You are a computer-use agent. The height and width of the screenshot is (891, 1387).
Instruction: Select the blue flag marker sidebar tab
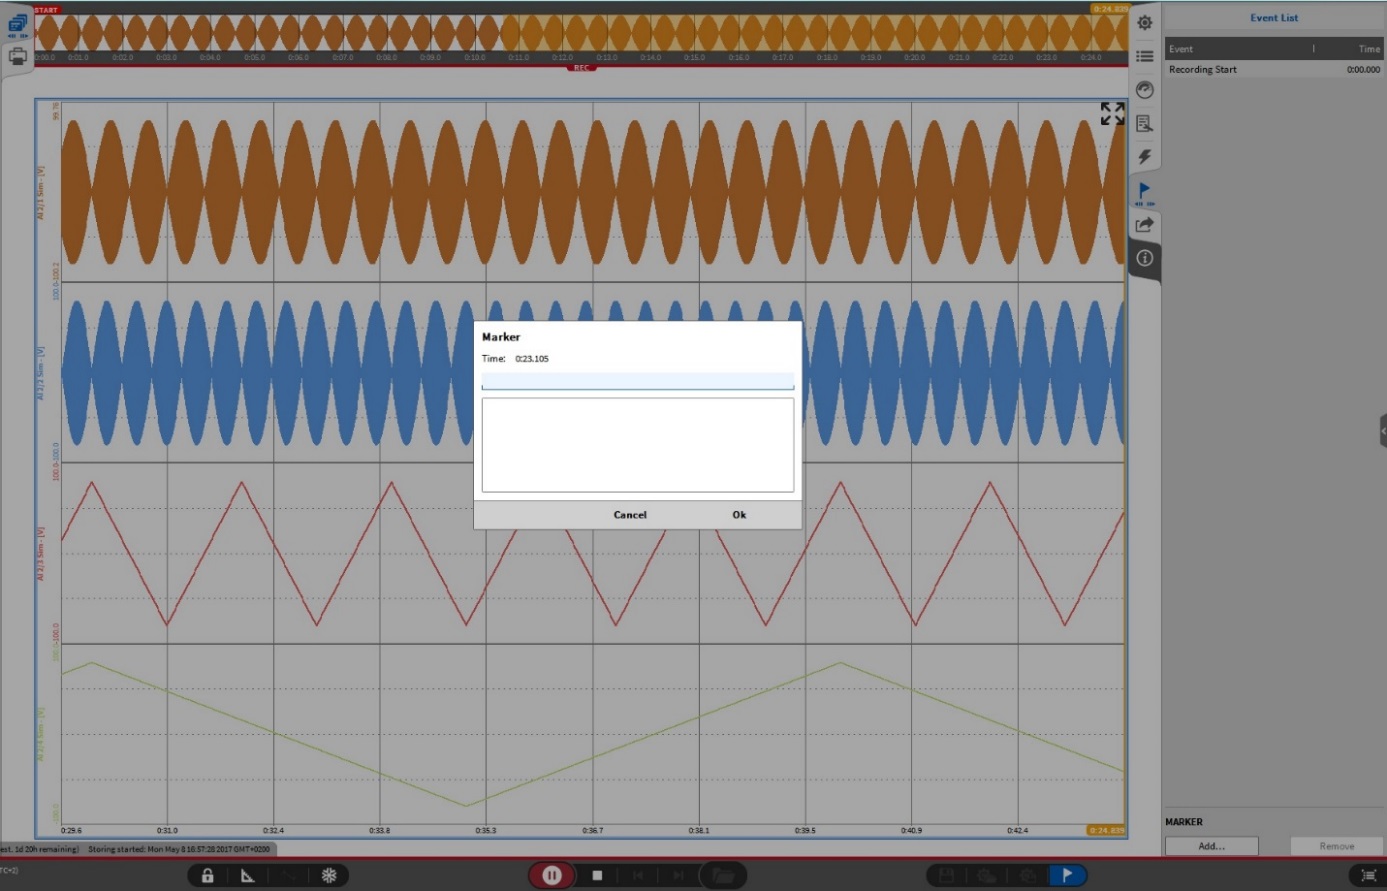point(1145,191)
